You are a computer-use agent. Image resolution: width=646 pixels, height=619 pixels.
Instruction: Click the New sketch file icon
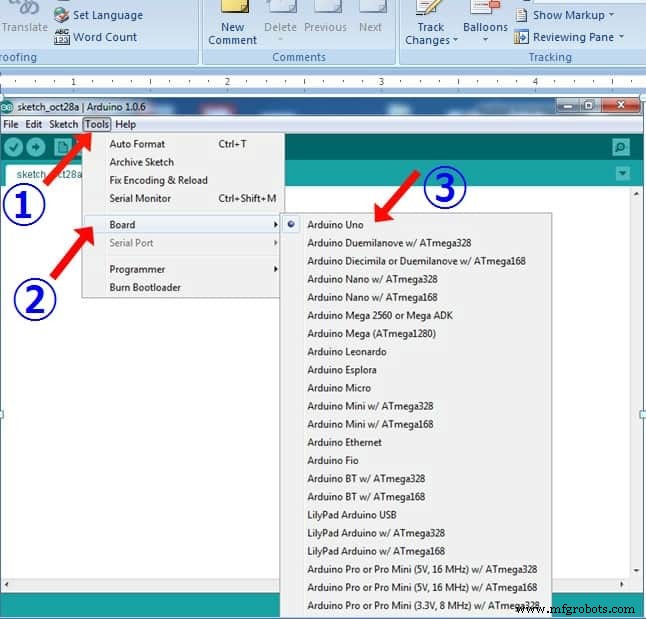tap(62, 147)
